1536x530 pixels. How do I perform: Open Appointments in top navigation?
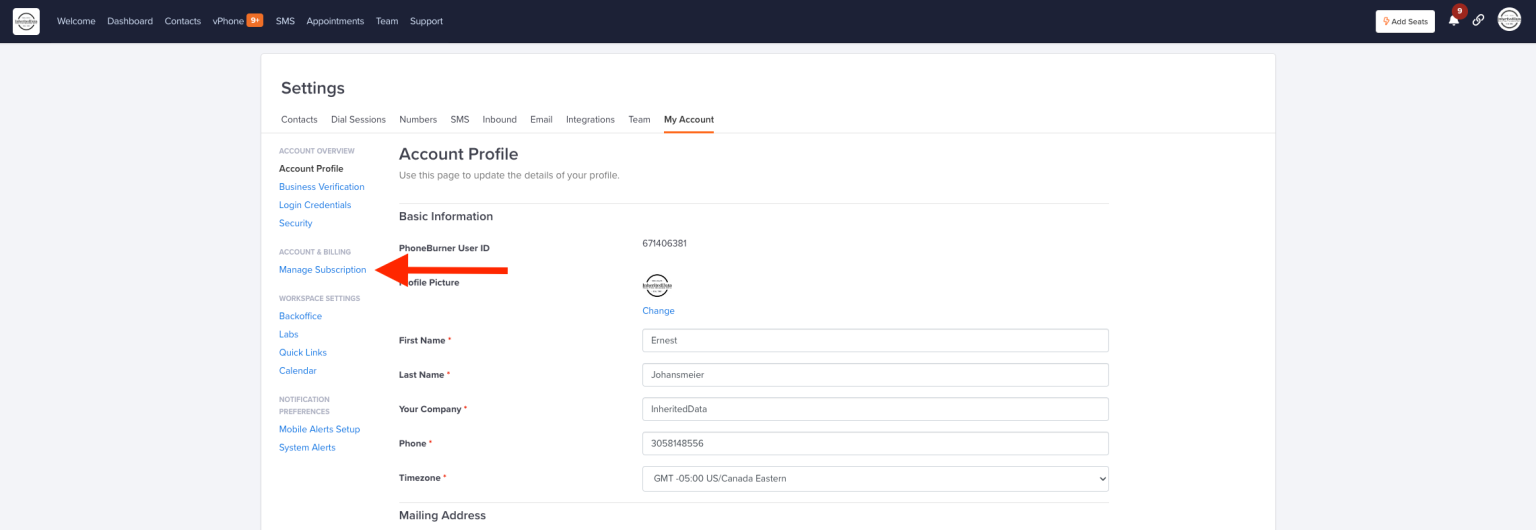coord(335,21)
